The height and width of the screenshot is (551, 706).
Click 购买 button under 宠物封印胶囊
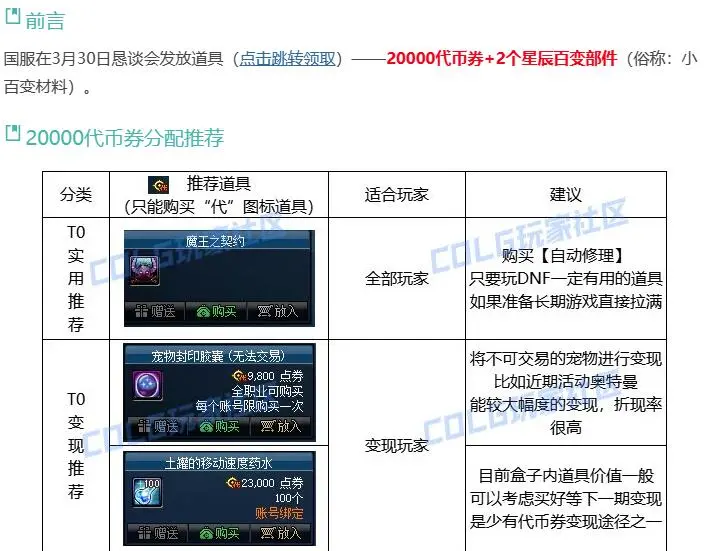pyautogui.click(x=219, y=426)
